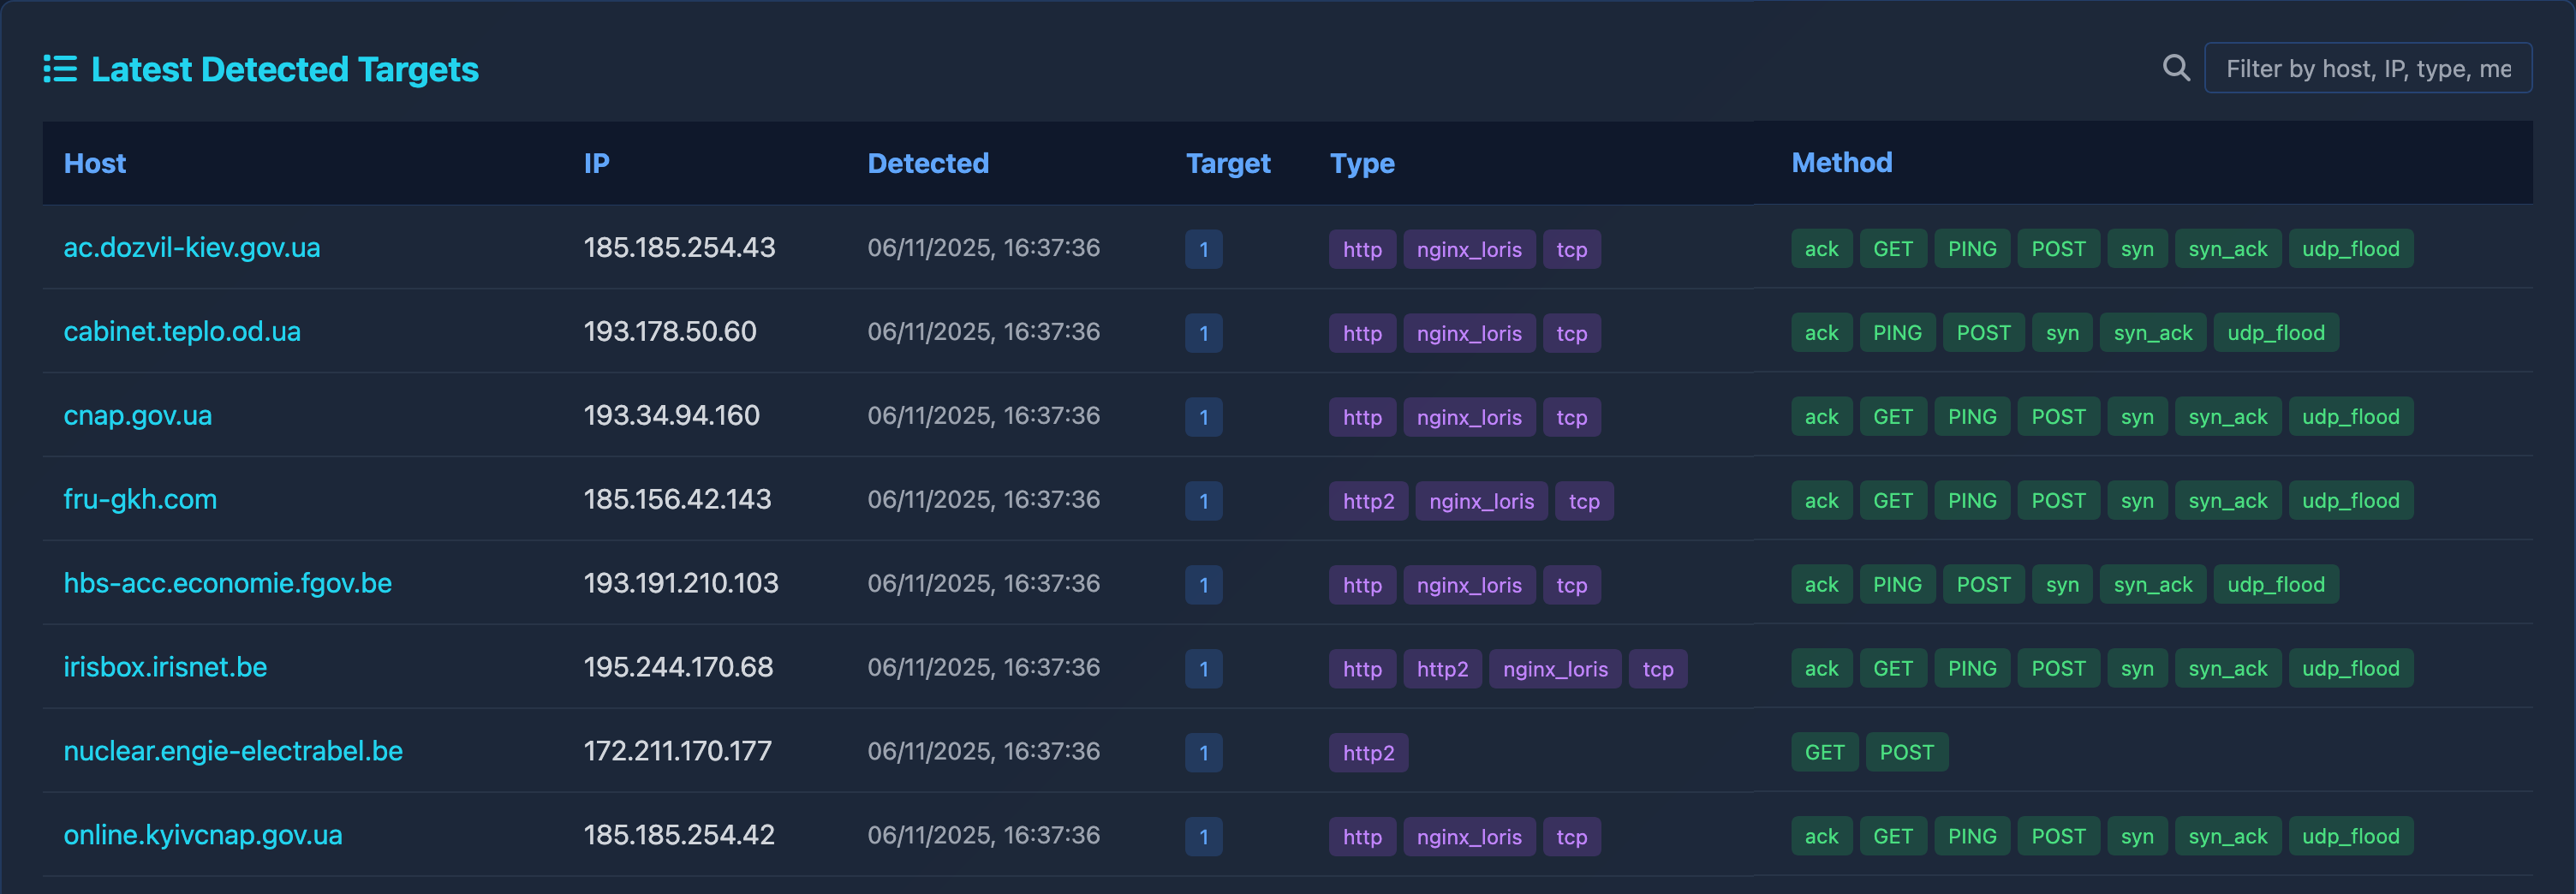
Task: Open the cabinet.teplo.od.ua host link
Action: [x=182, y=332]
